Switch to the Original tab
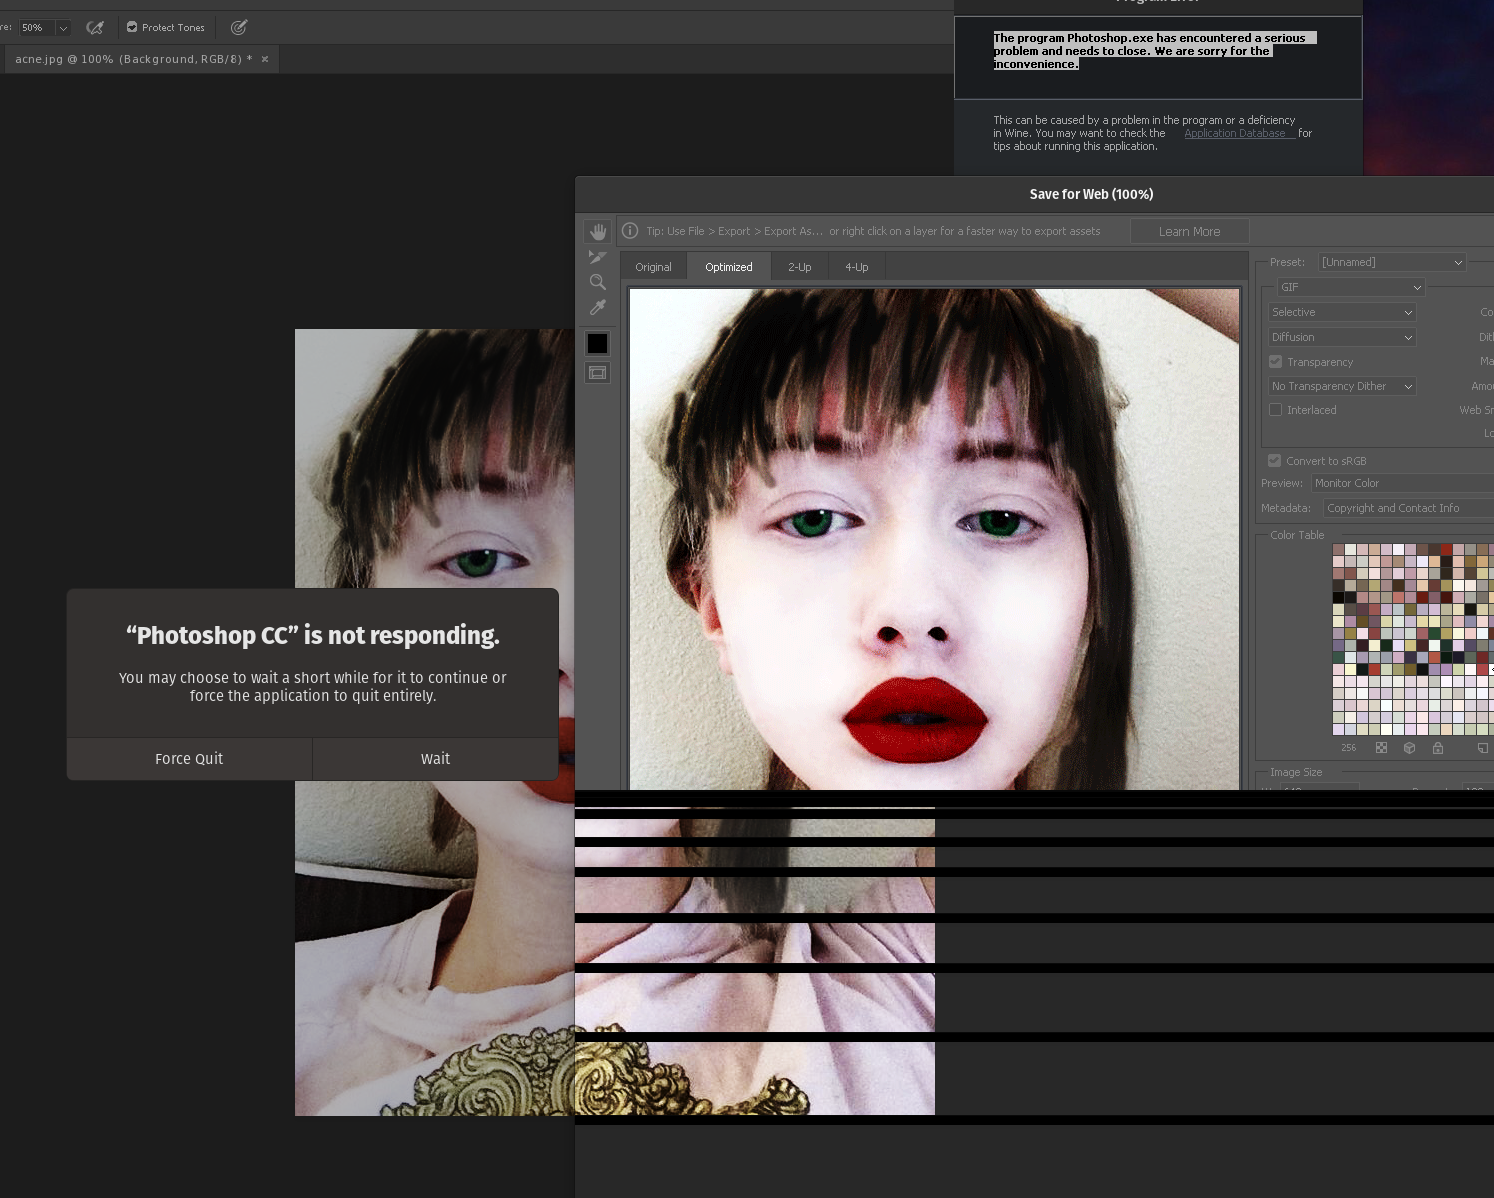Screen dimensions: 1494x1198 click(654, 267)
